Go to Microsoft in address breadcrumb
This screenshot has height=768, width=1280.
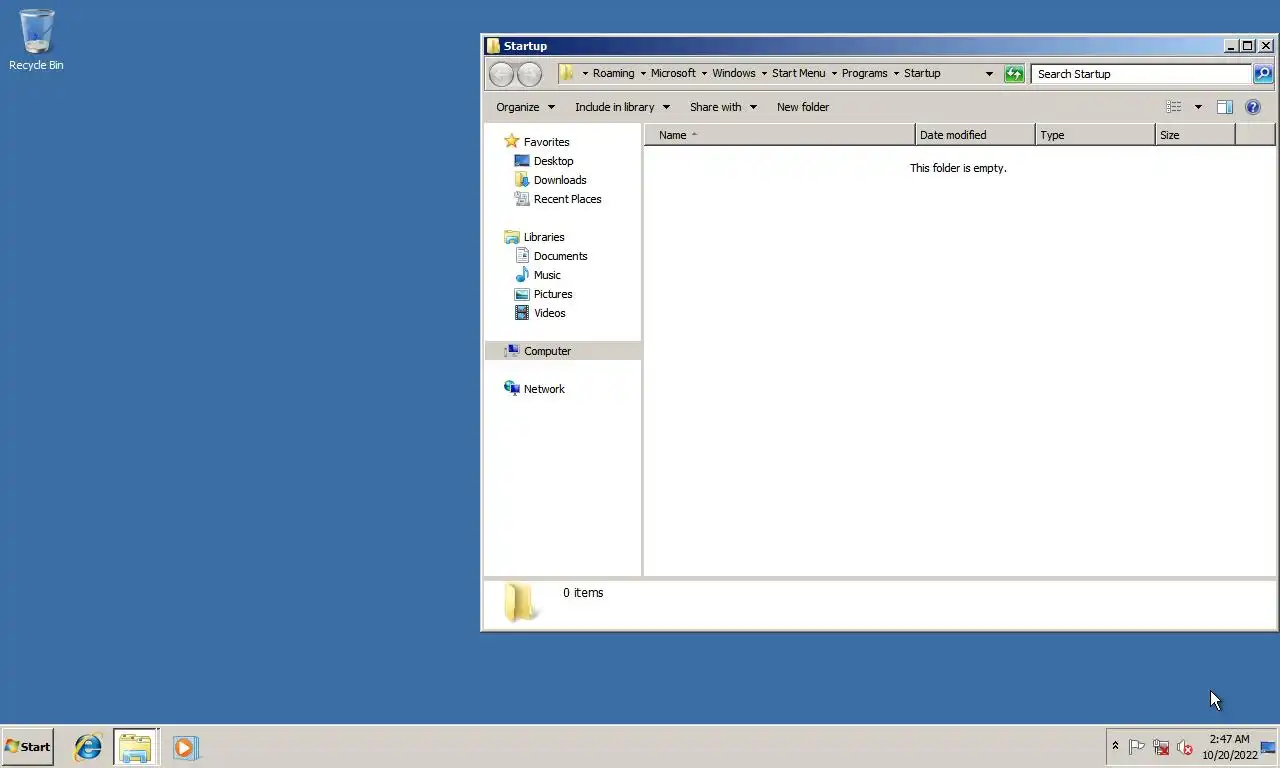(673, 74)
